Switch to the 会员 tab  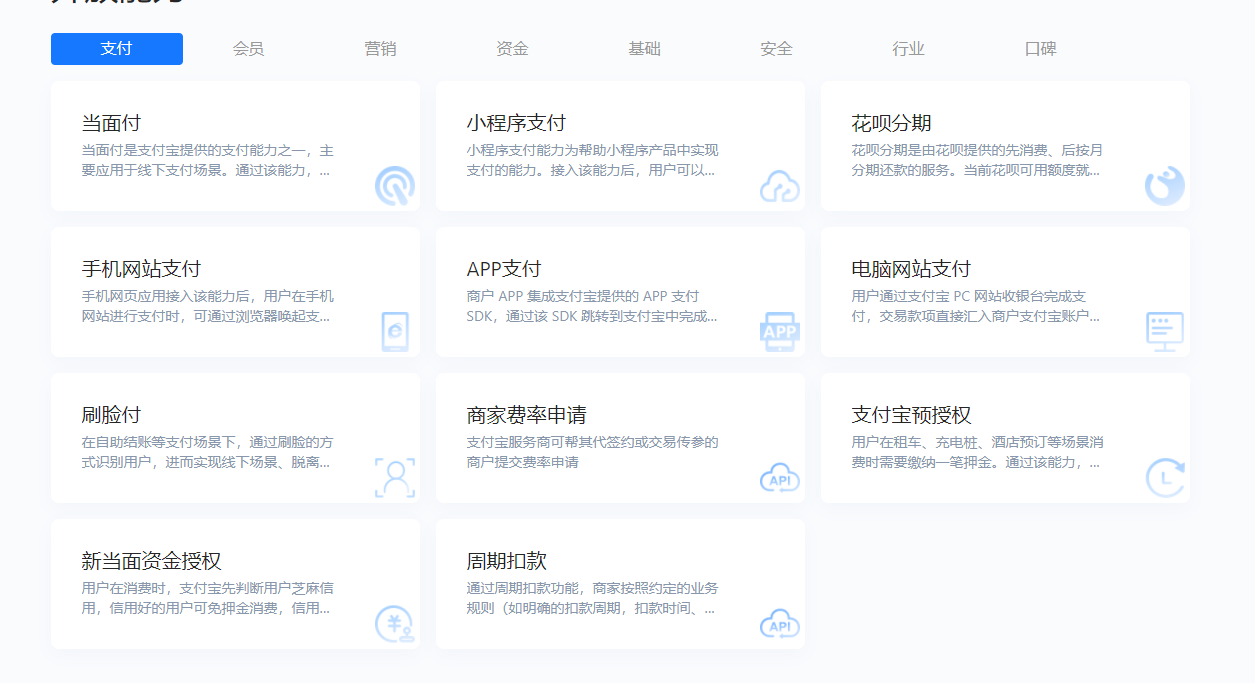pyautogui.click(x=248, y=48)
